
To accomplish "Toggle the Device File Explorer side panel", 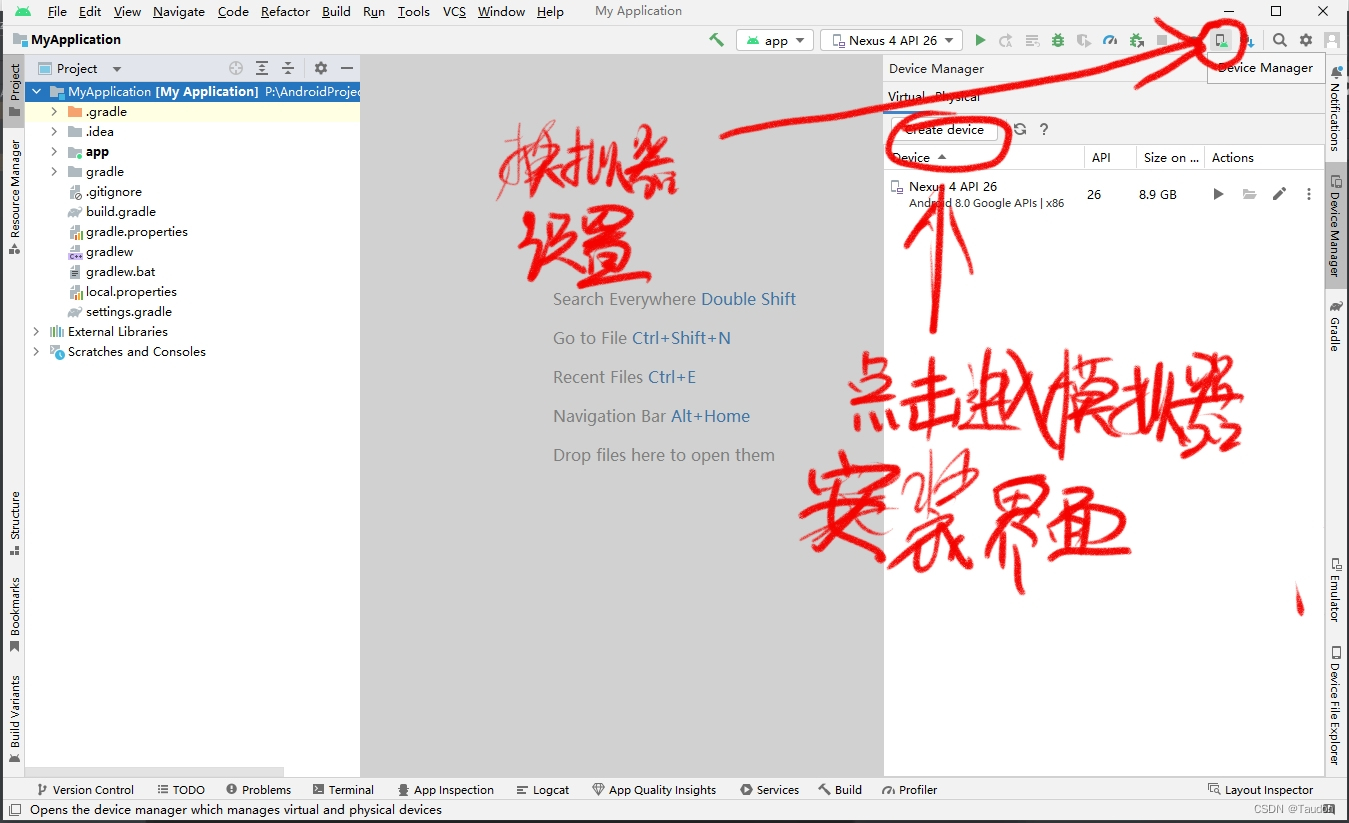I will pos(1335,706).
